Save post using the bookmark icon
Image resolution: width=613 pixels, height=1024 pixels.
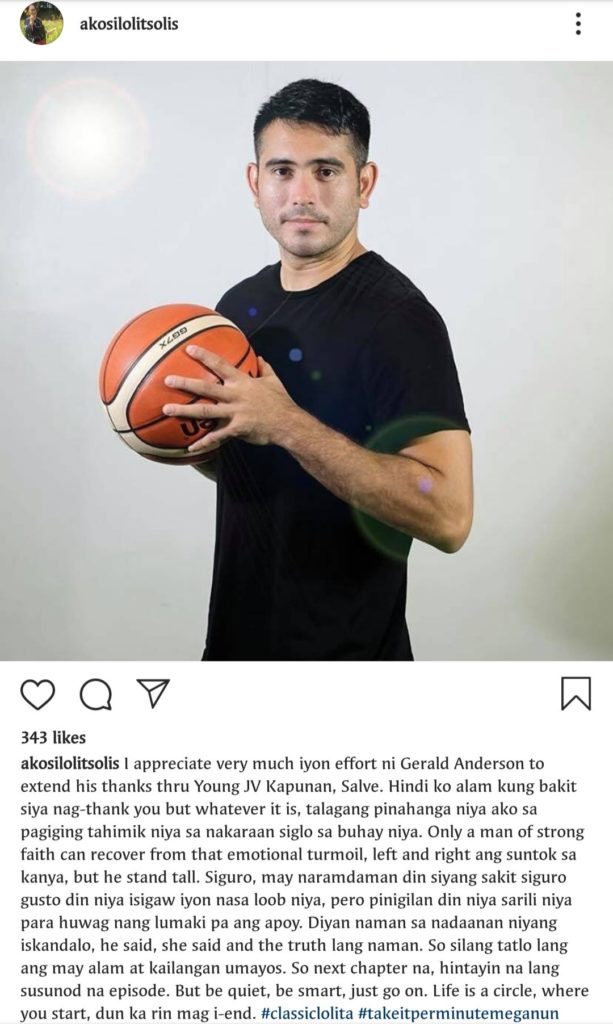576,693
